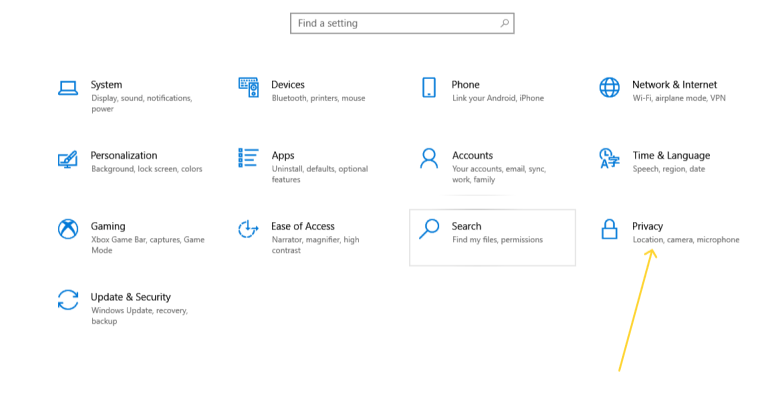Click into the Find a setting field

[x=402, y=23]
